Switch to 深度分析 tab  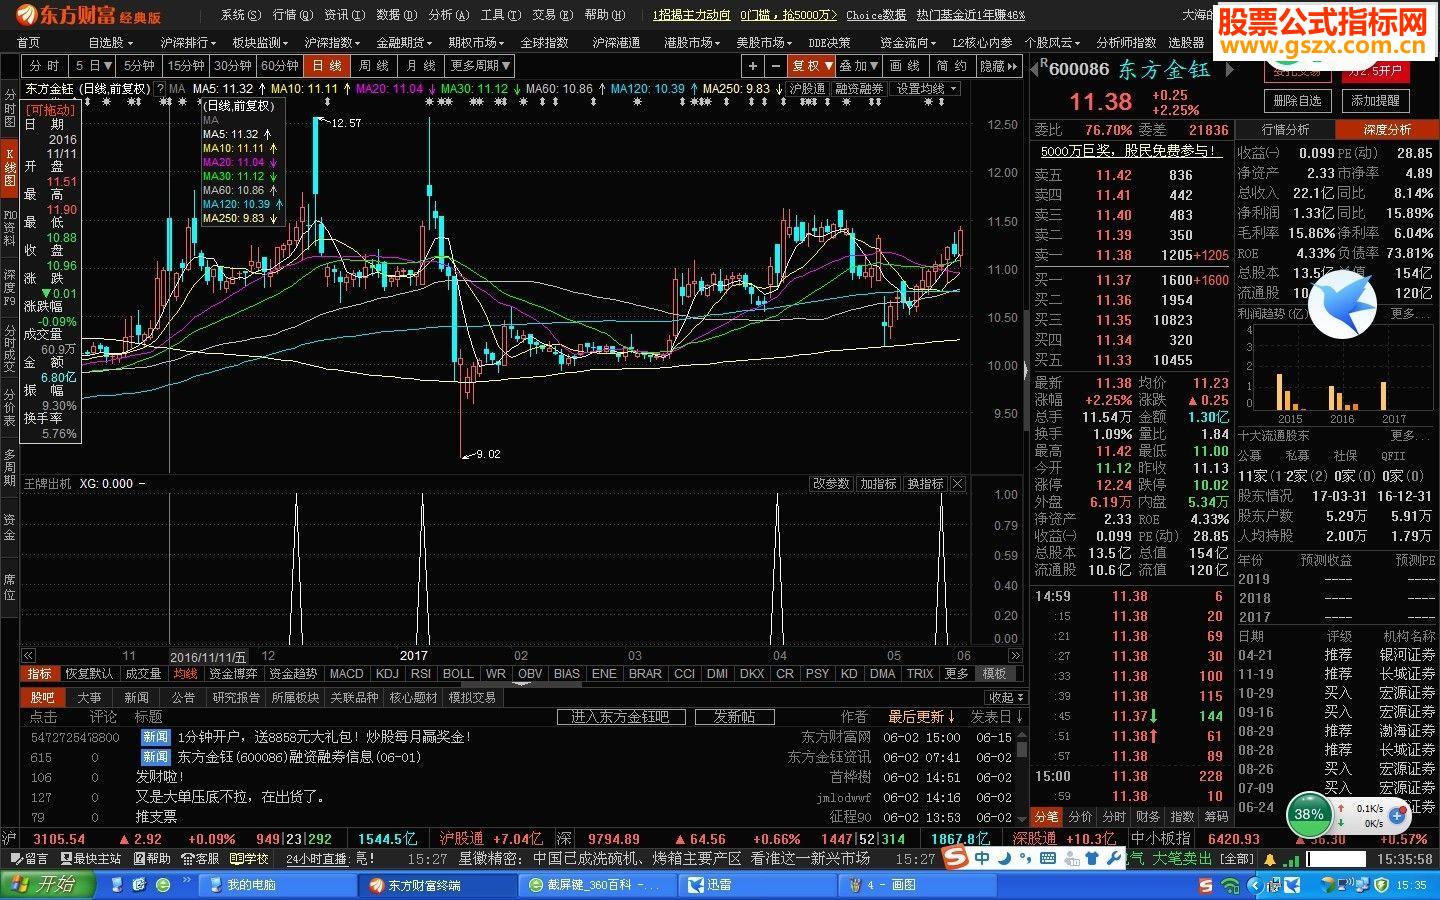click(1387, 130)
